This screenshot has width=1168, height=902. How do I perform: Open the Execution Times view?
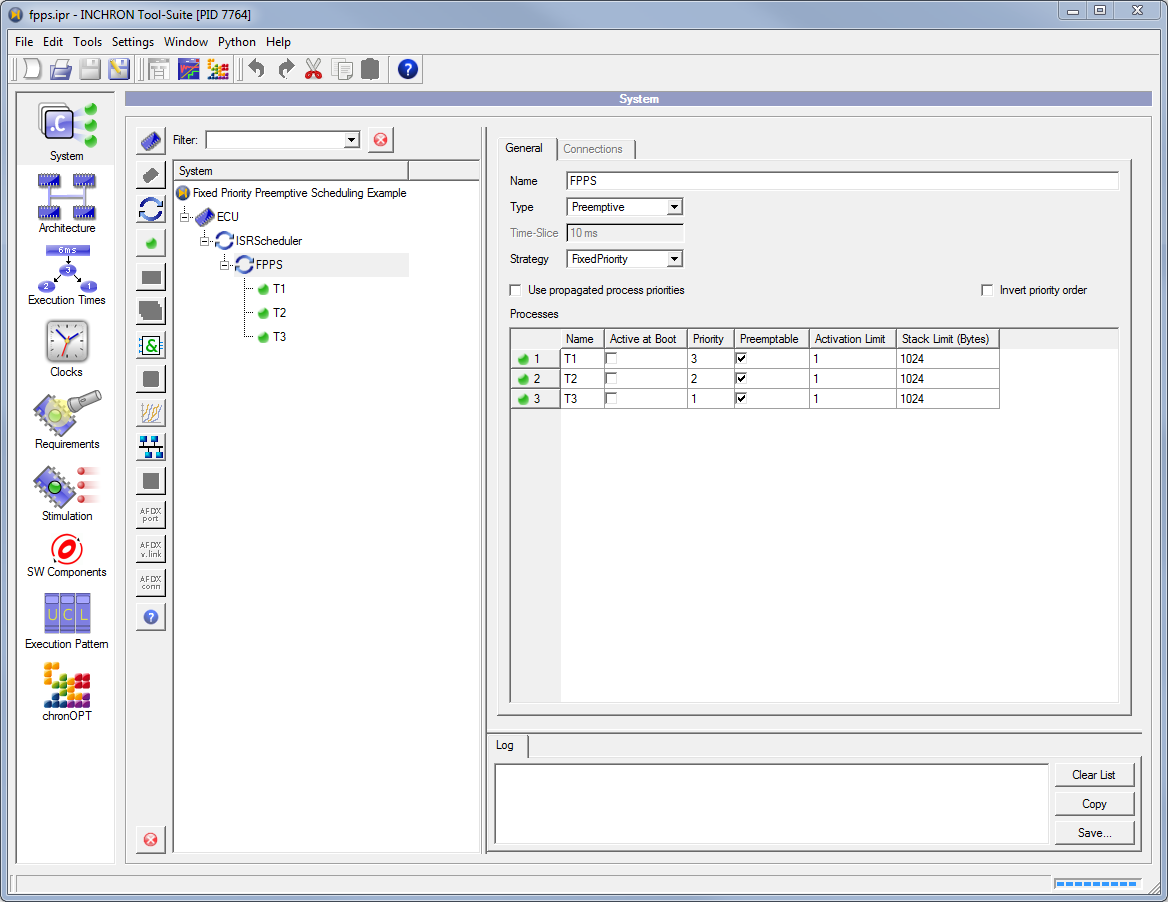pos(66,275)
